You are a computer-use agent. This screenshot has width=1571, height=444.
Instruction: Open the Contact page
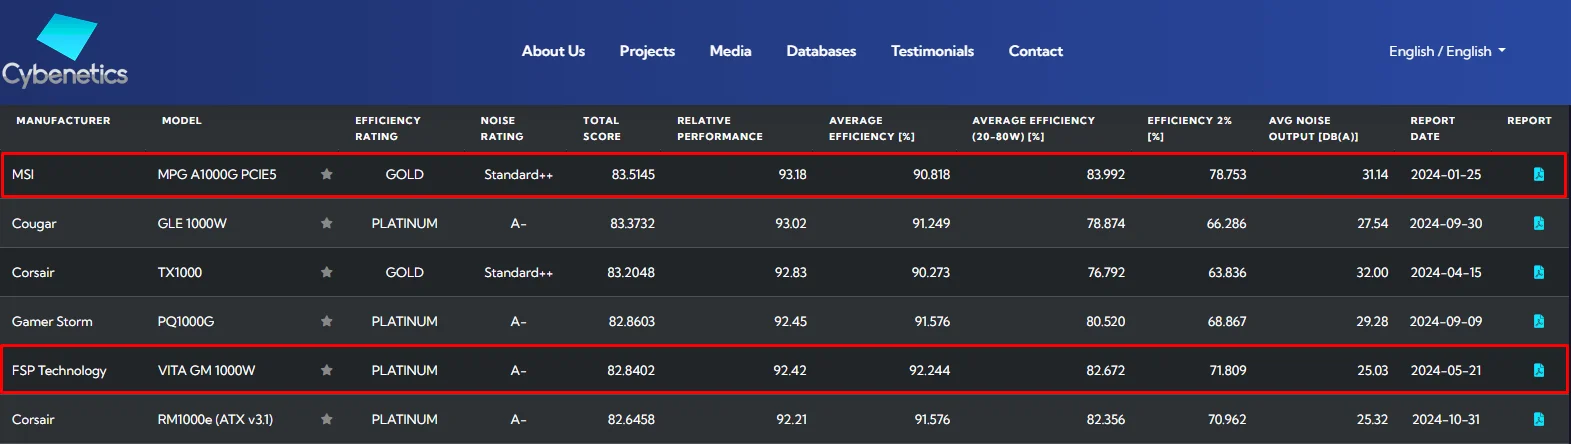tap(1035, 51)
